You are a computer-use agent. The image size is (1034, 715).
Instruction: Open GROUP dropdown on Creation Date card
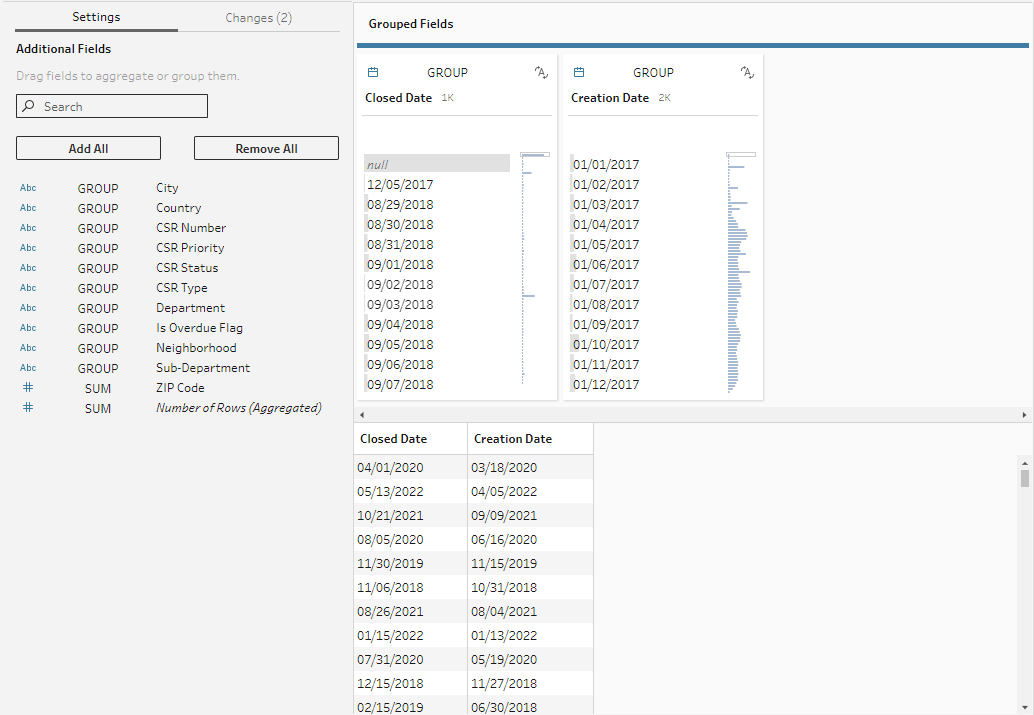[653, 72]
